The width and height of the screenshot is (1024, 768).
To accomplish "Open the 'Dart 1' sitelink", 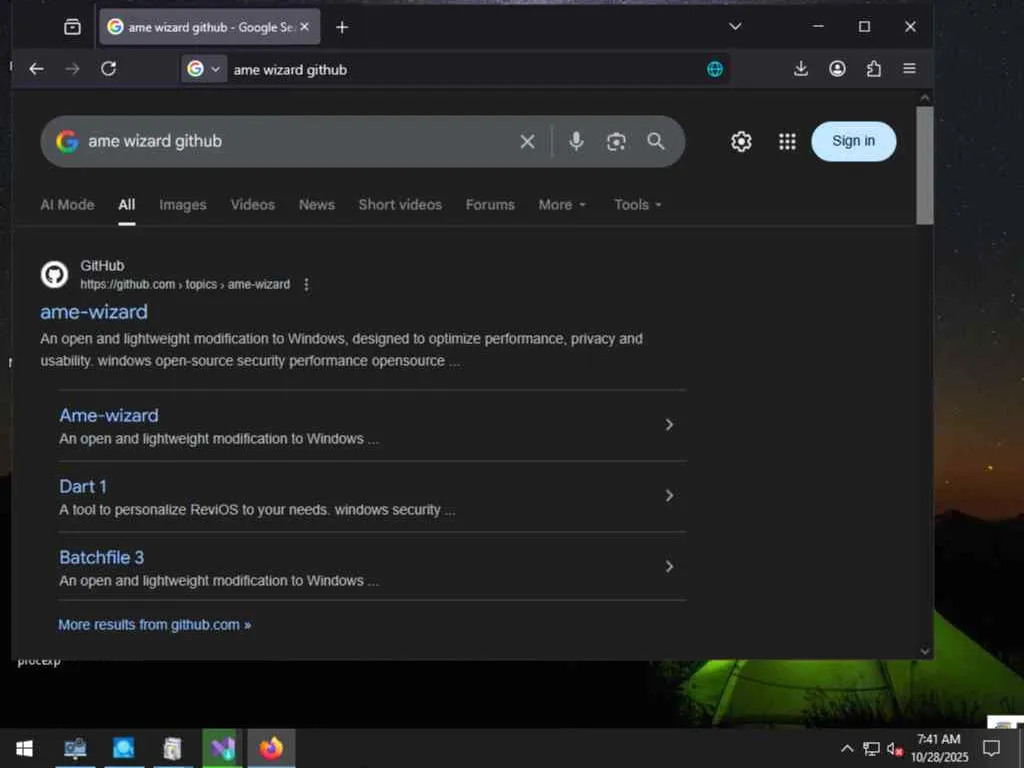I will click(x=83, y=487).
